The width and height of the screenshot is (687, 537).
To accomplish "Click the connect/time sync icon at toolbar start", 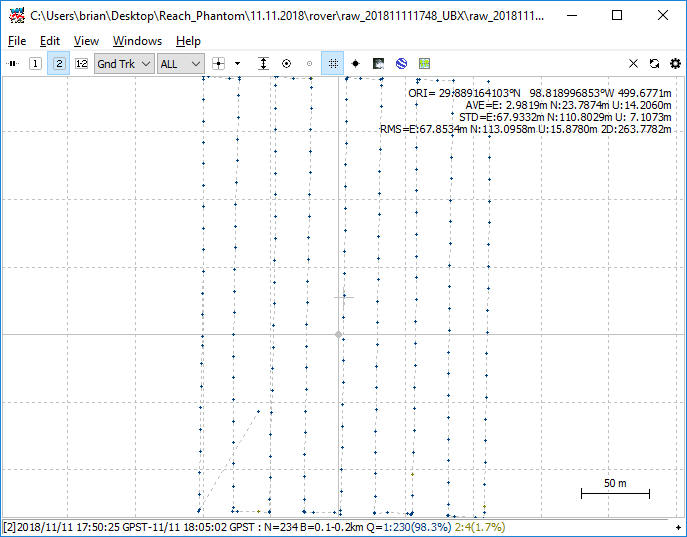I will point(13,63).
